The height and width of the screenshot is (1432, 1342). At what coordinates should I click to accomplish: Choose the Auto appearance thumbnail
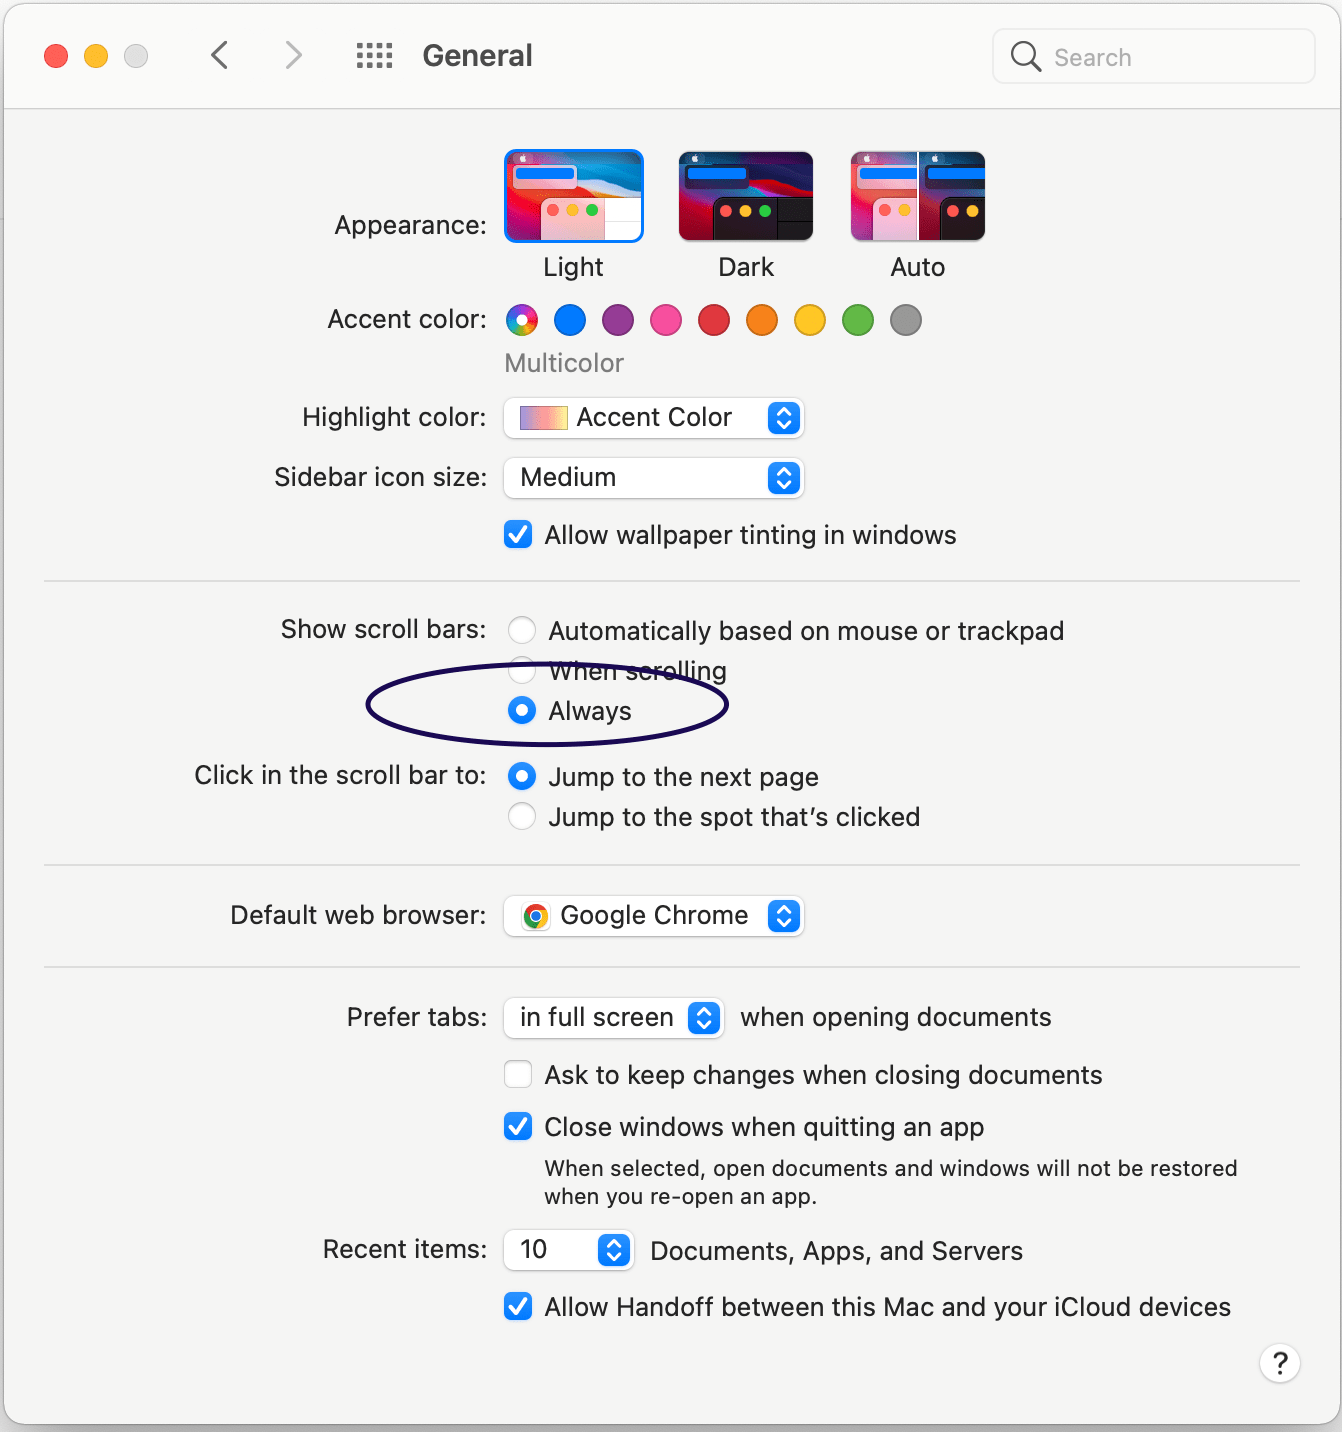(x=918, y=196)
